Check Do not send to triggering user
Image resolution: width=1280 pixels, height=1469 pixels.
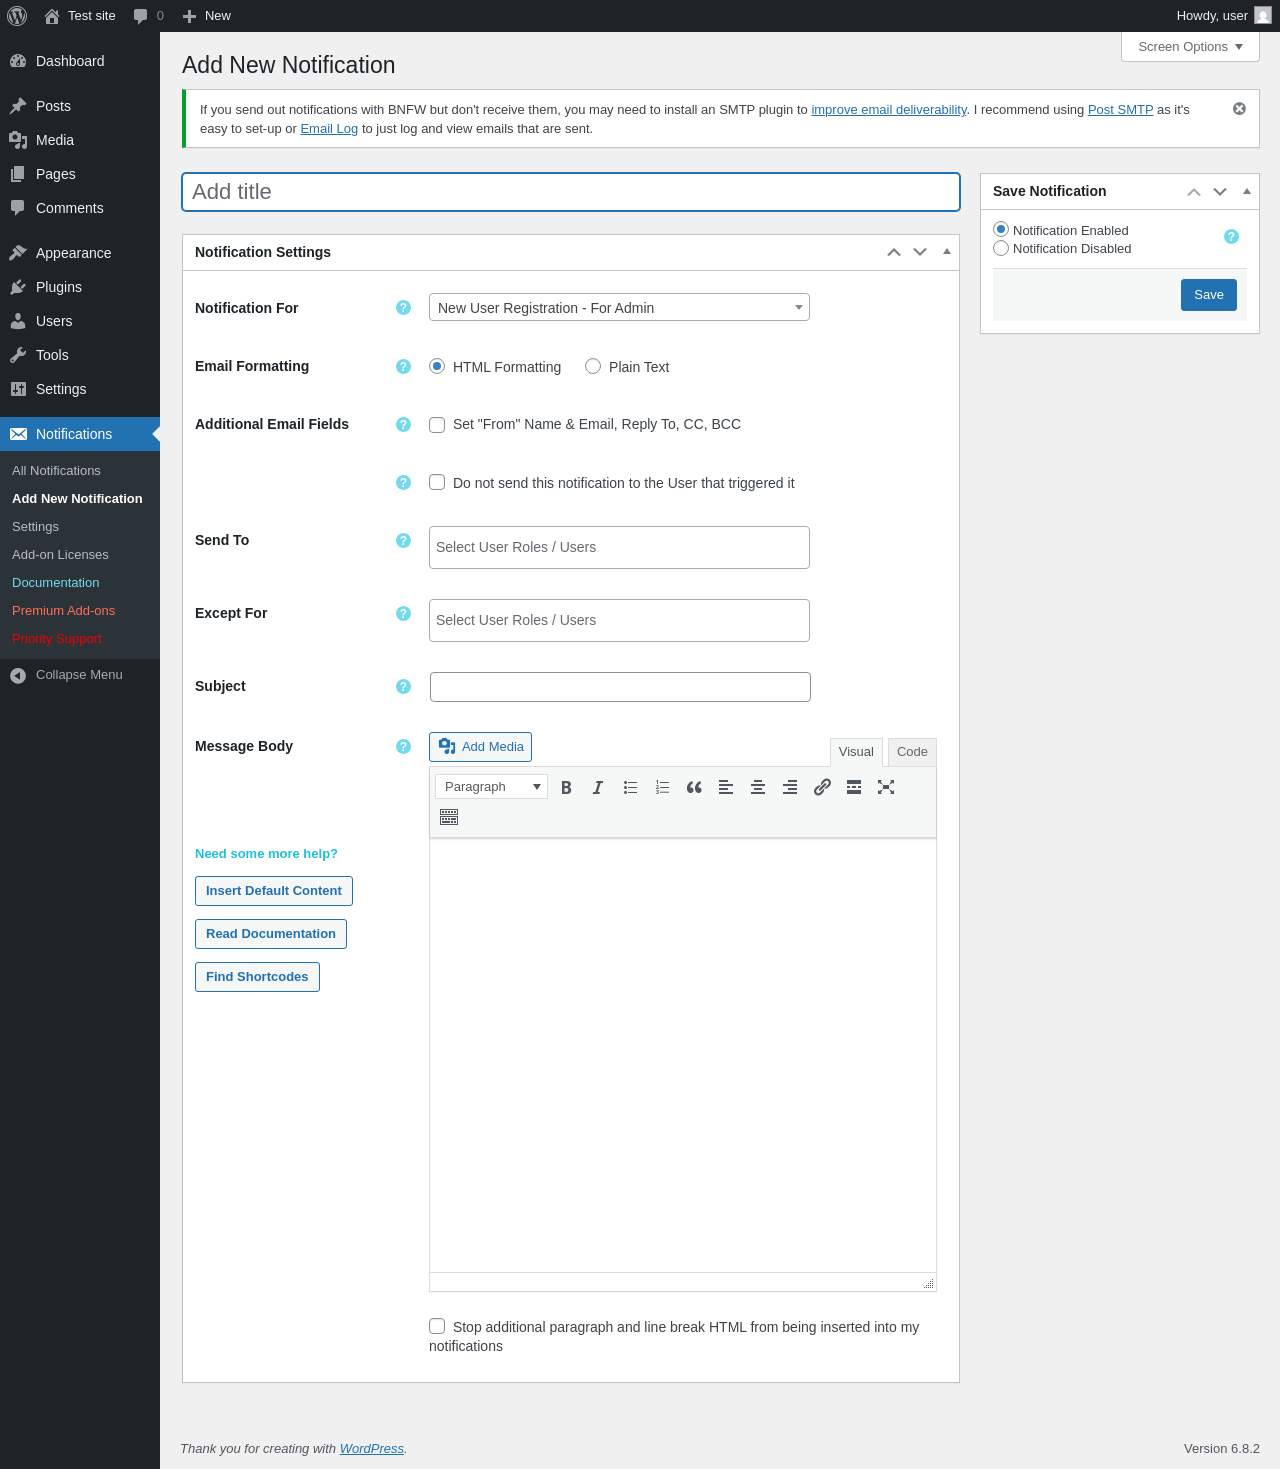click(x=437, y=482)
